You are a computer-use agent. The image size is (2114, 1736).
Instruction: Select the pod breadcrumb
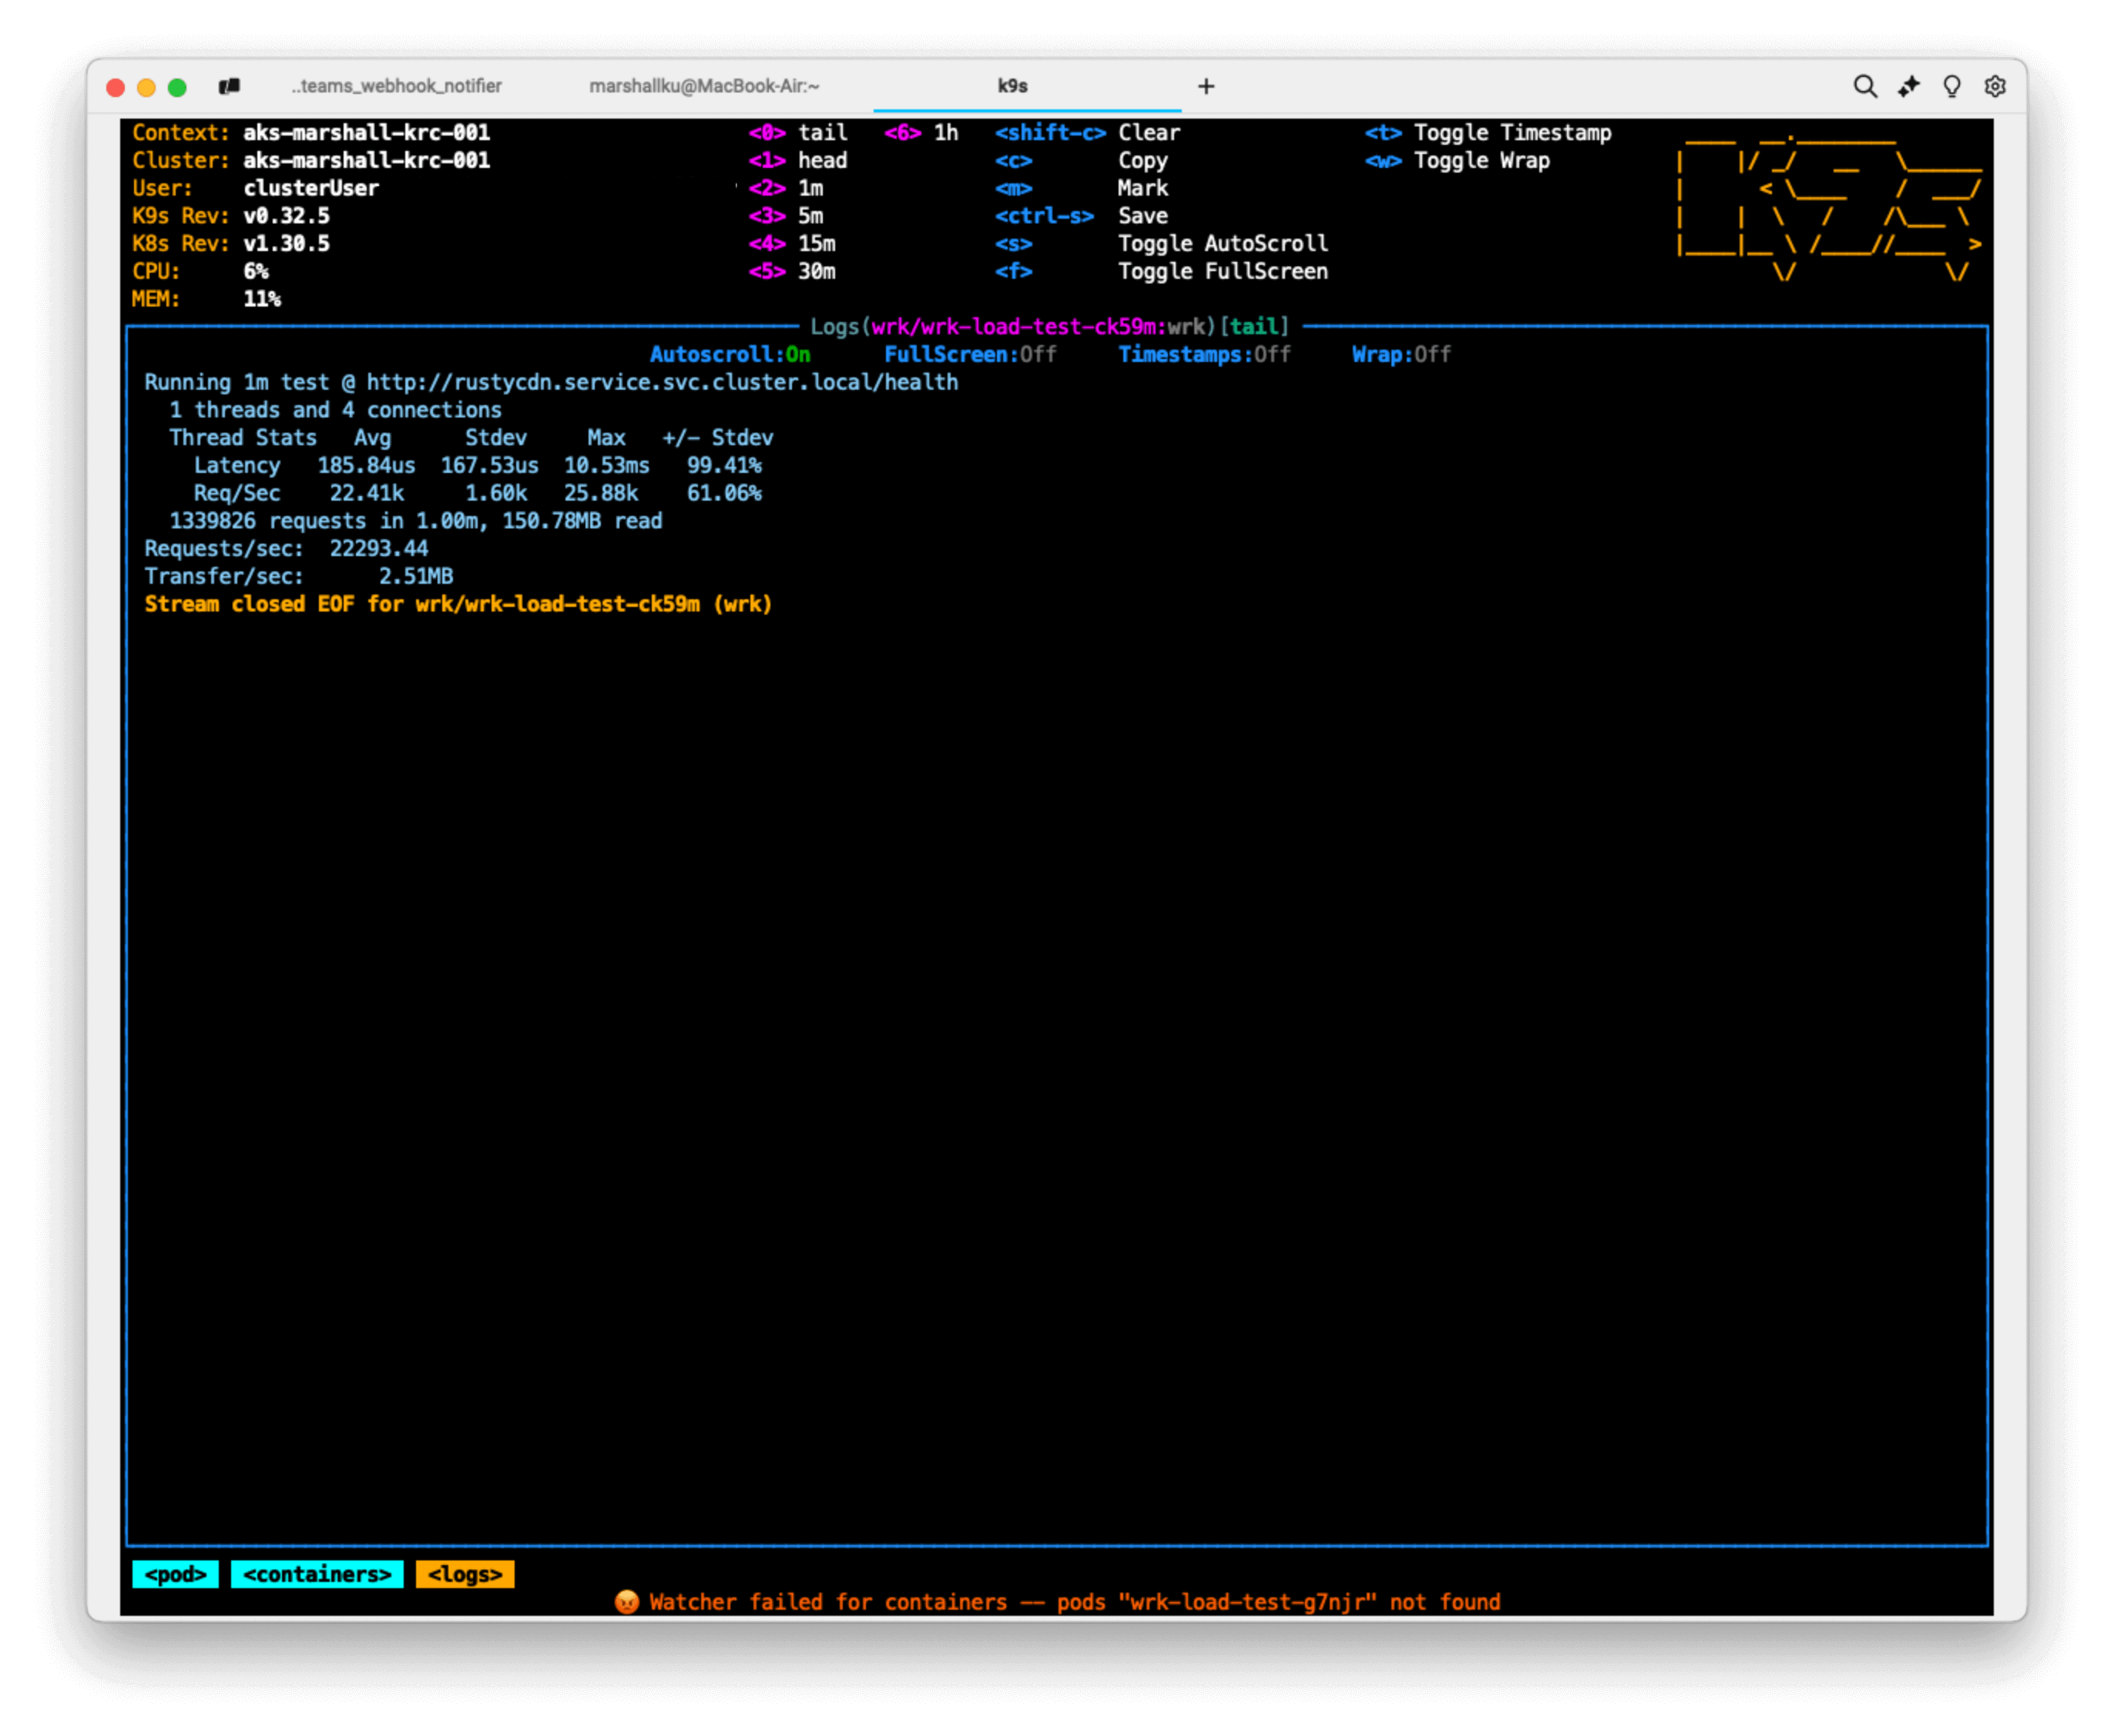point(175,1574)
